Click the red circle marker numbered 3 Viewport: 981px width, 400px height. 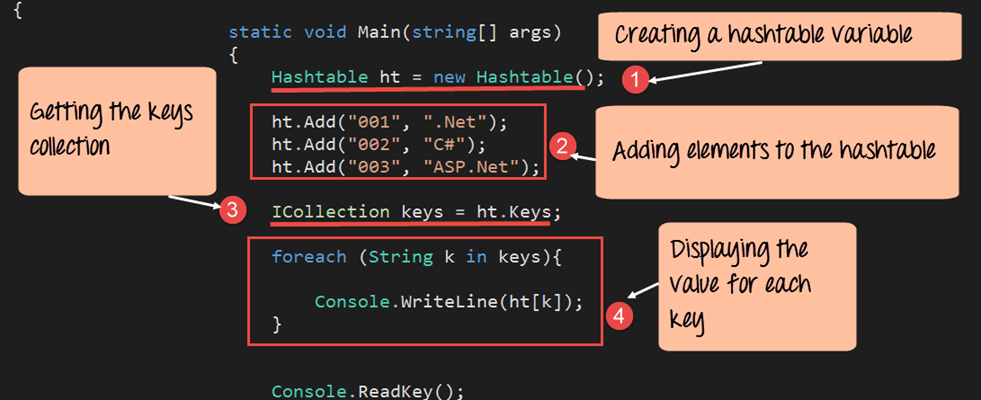pos(232,210)
